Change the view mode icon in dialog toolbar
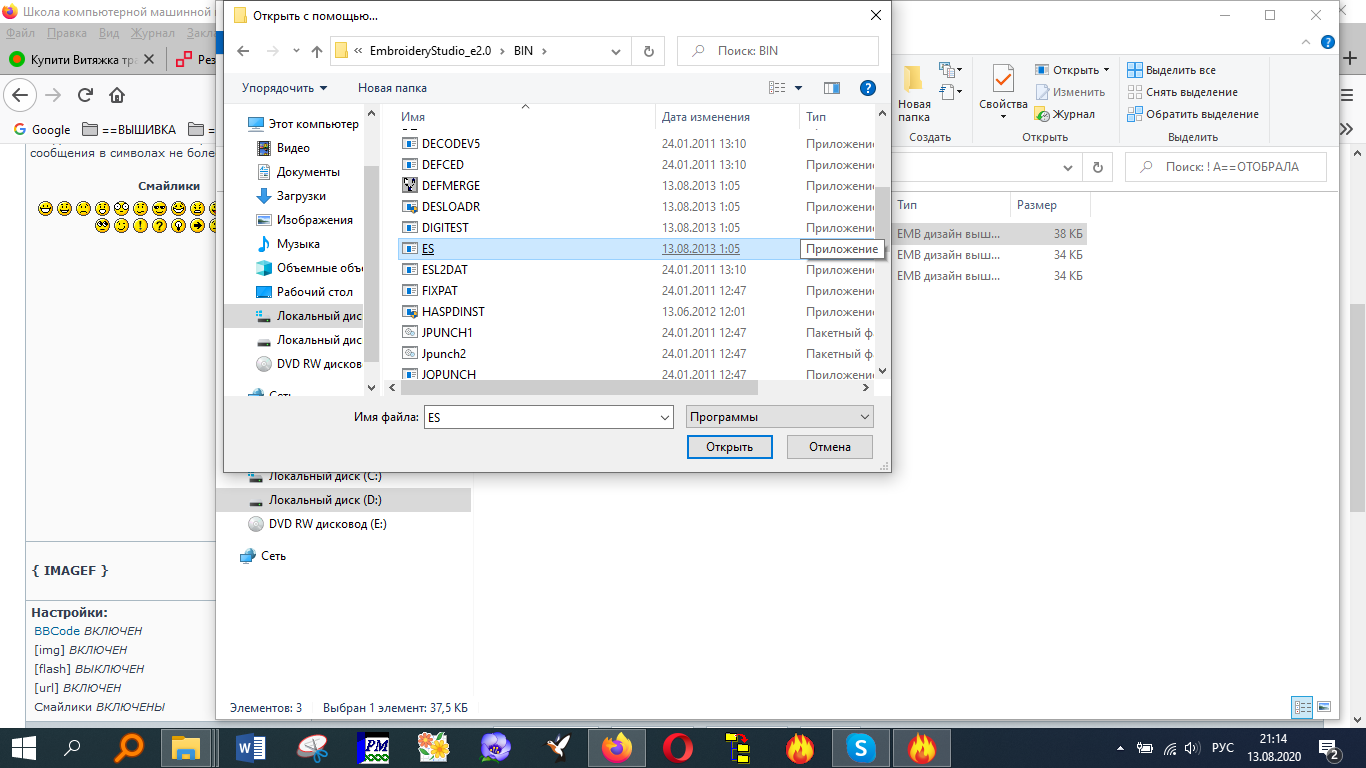 pos(777,88)
